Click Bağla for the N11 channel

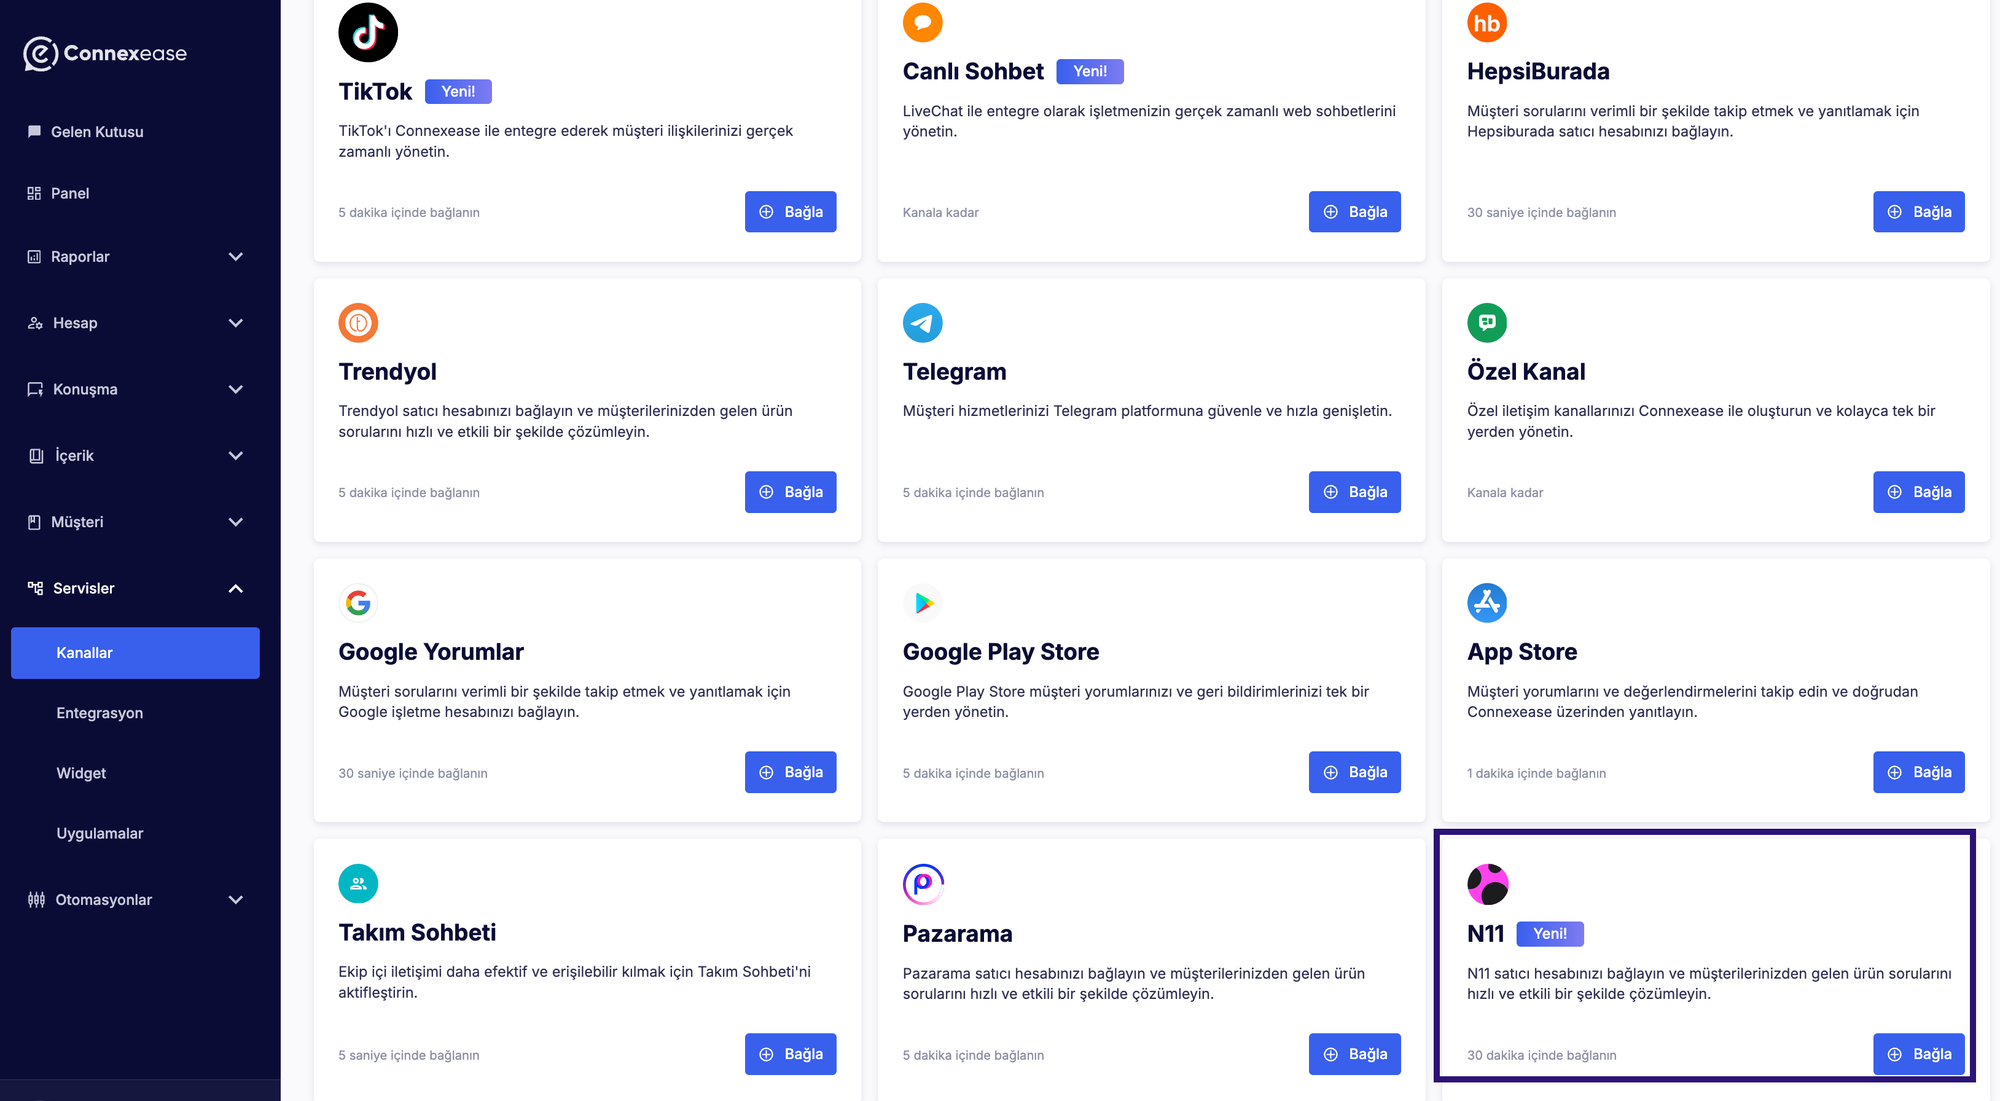(1918, 1054)
